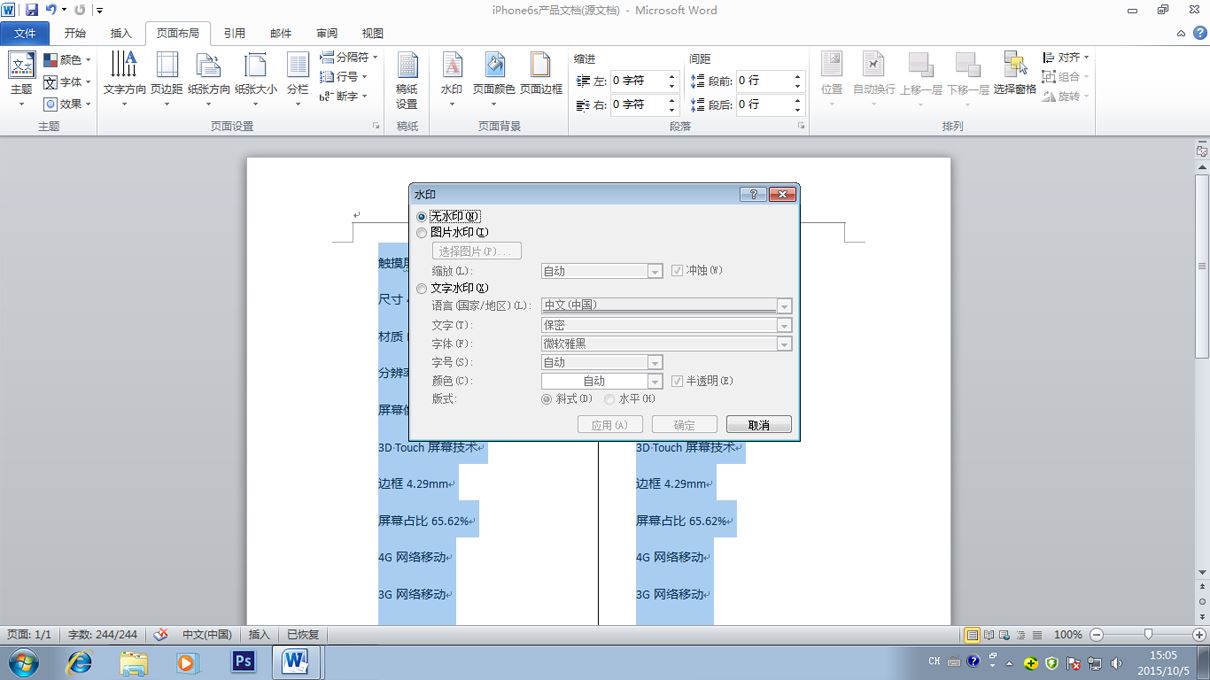Select the 文字水印 text watermark option
Image resolution: width=1210 pixels, height=680 pixels.
[x=422, y=288]
